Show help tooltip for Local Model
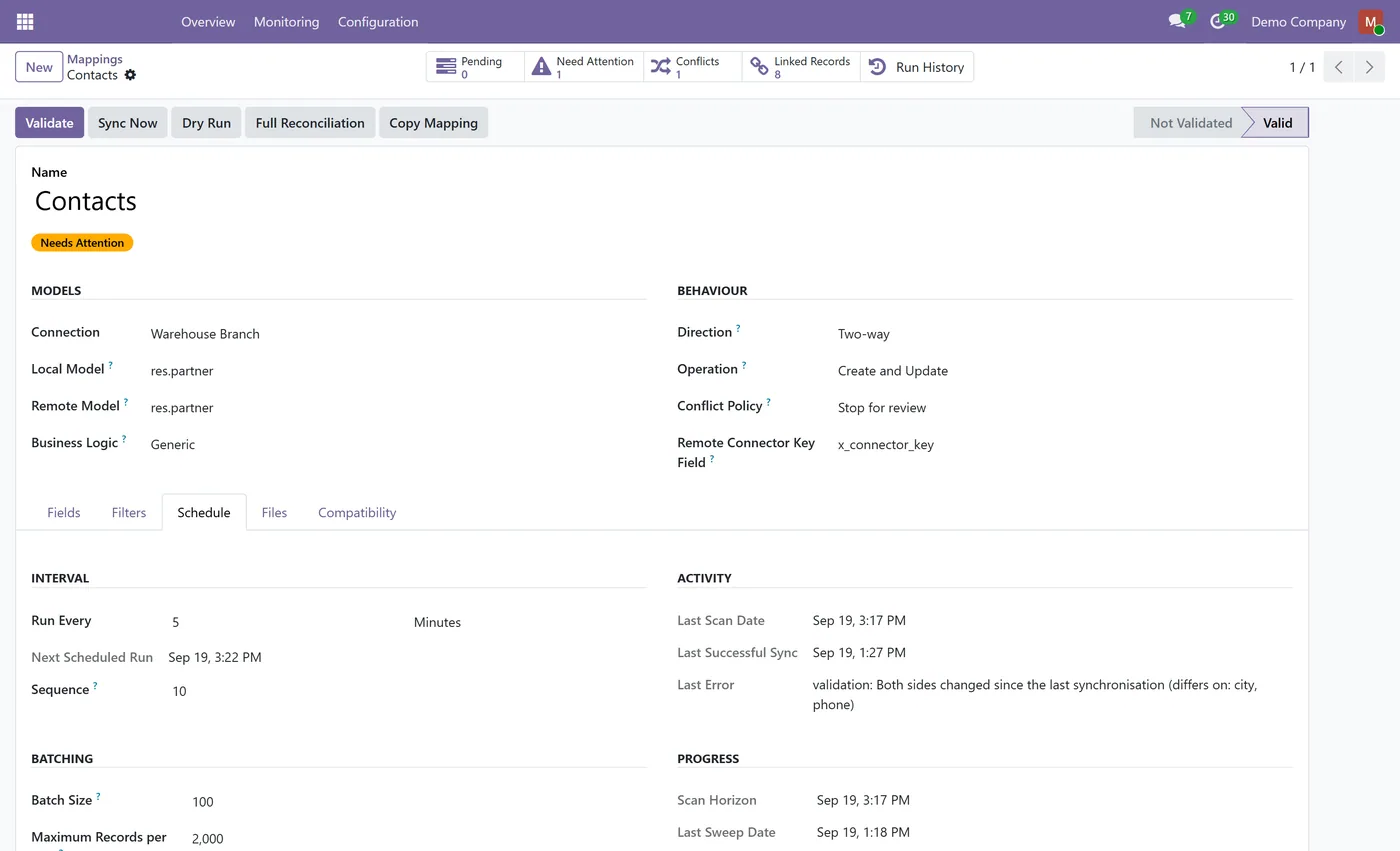 110,366
